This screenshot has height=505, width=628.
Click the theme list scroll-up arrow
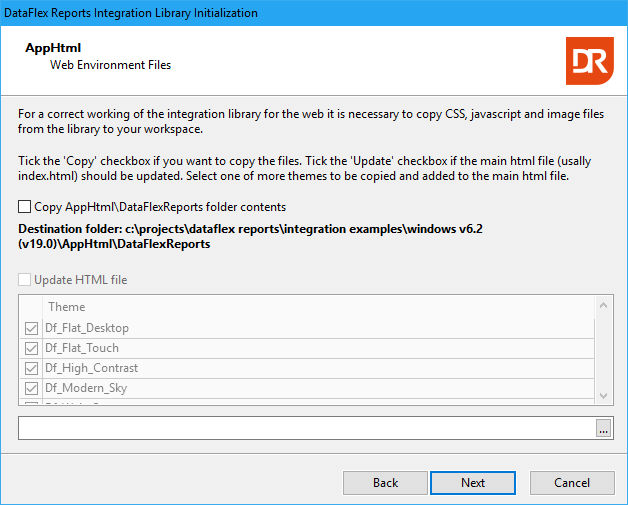pyautogui.click(x=604, y=306)
